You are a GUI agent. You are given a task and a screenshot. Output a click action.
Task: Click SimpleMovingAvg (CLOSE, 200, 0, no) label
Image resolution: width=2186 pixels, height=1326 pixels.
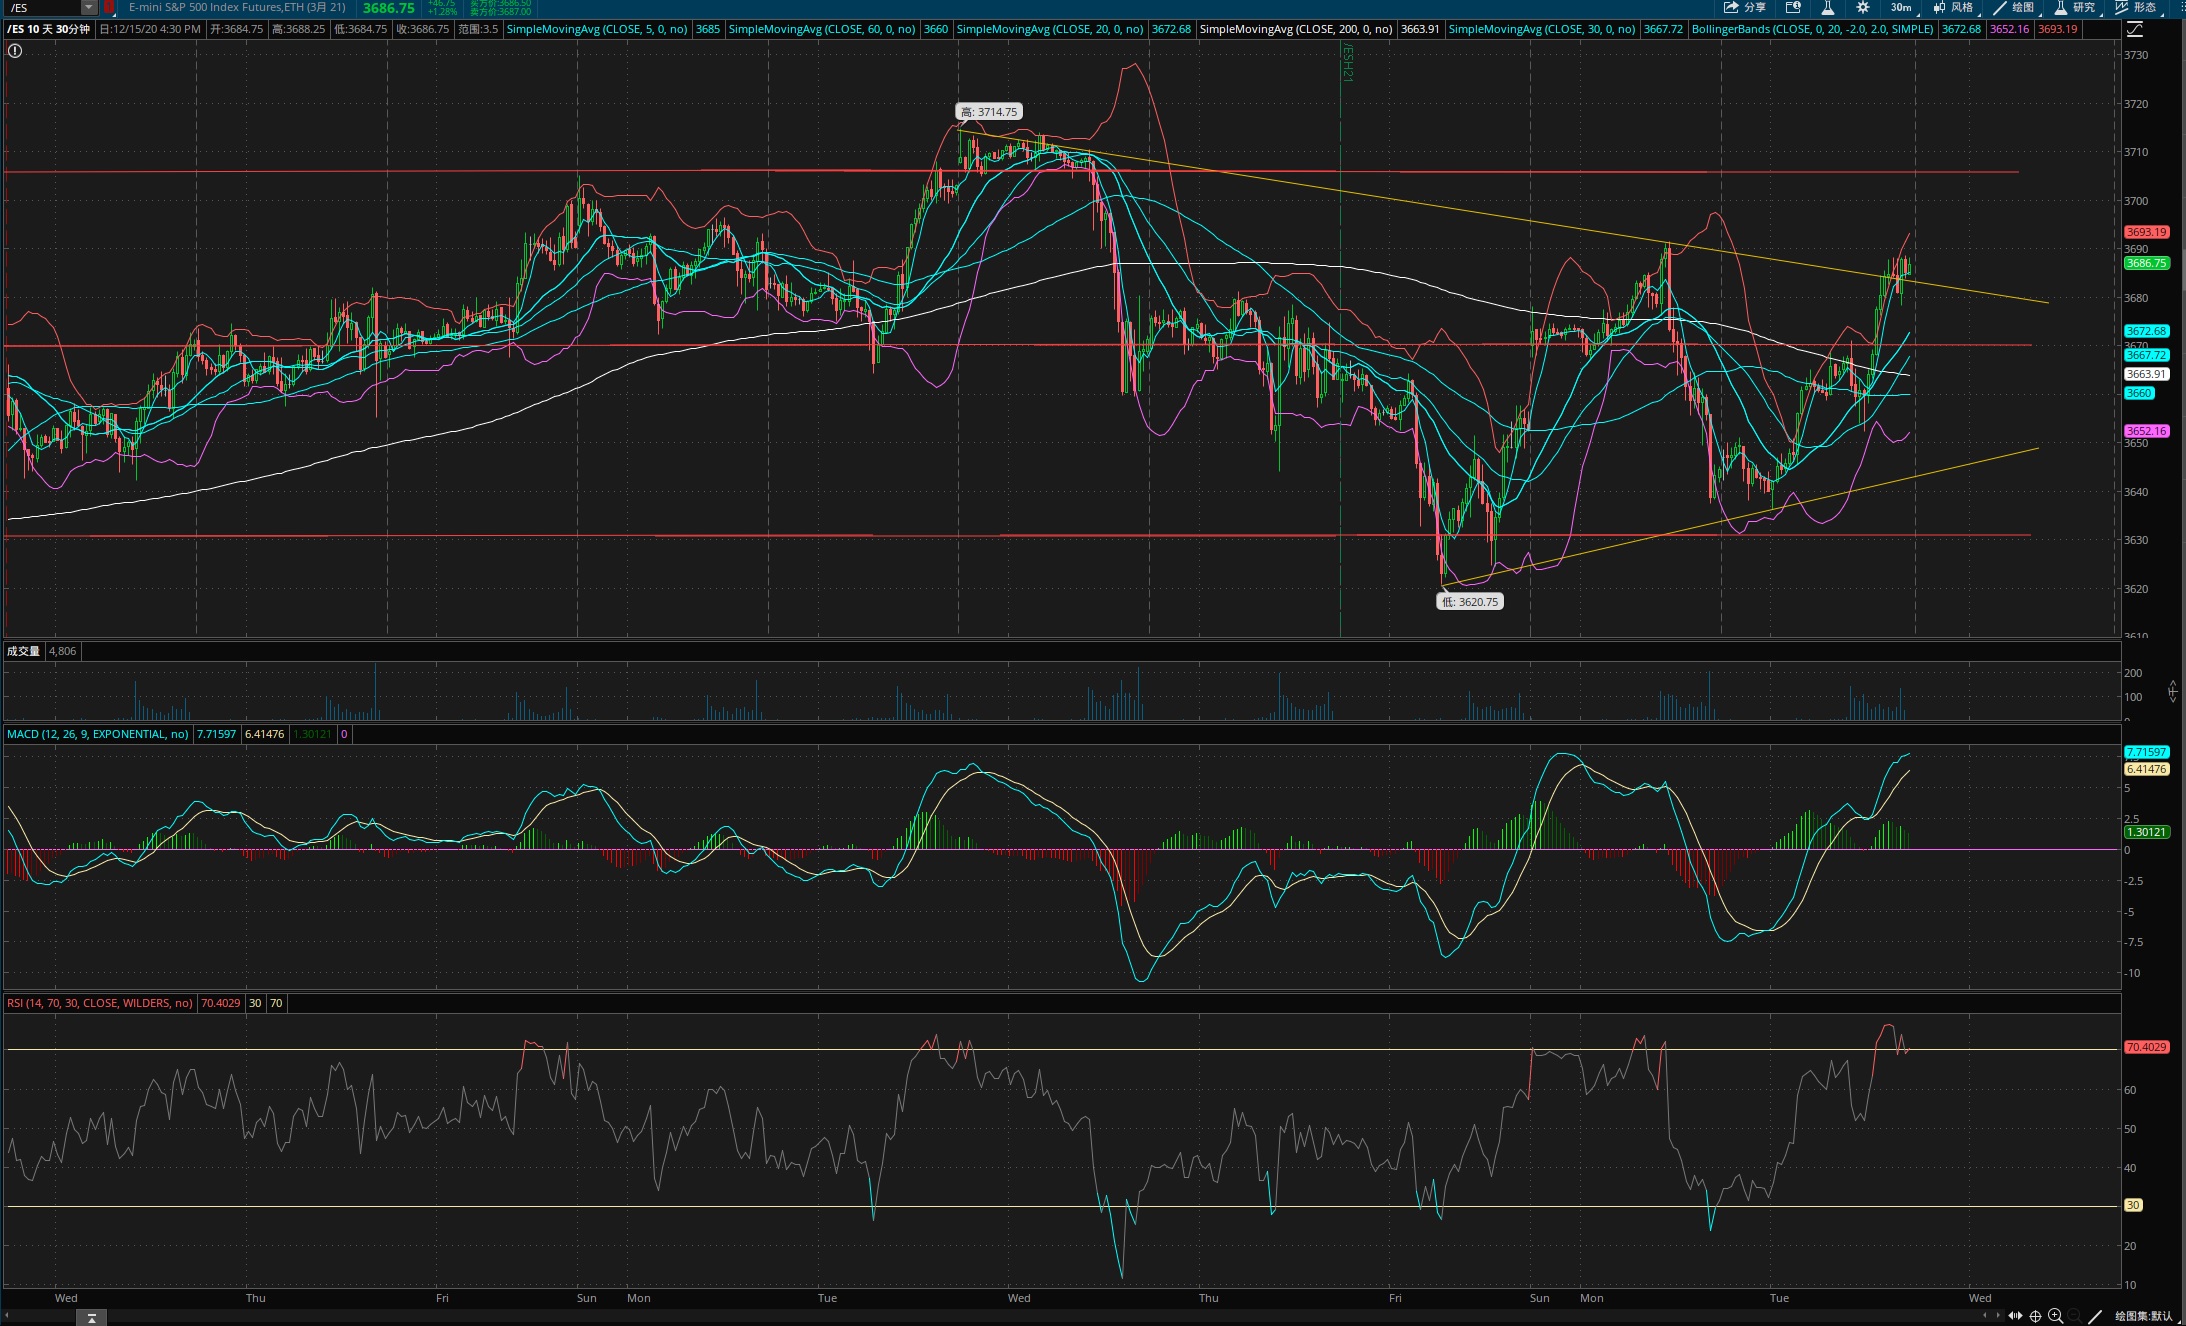1296,29
